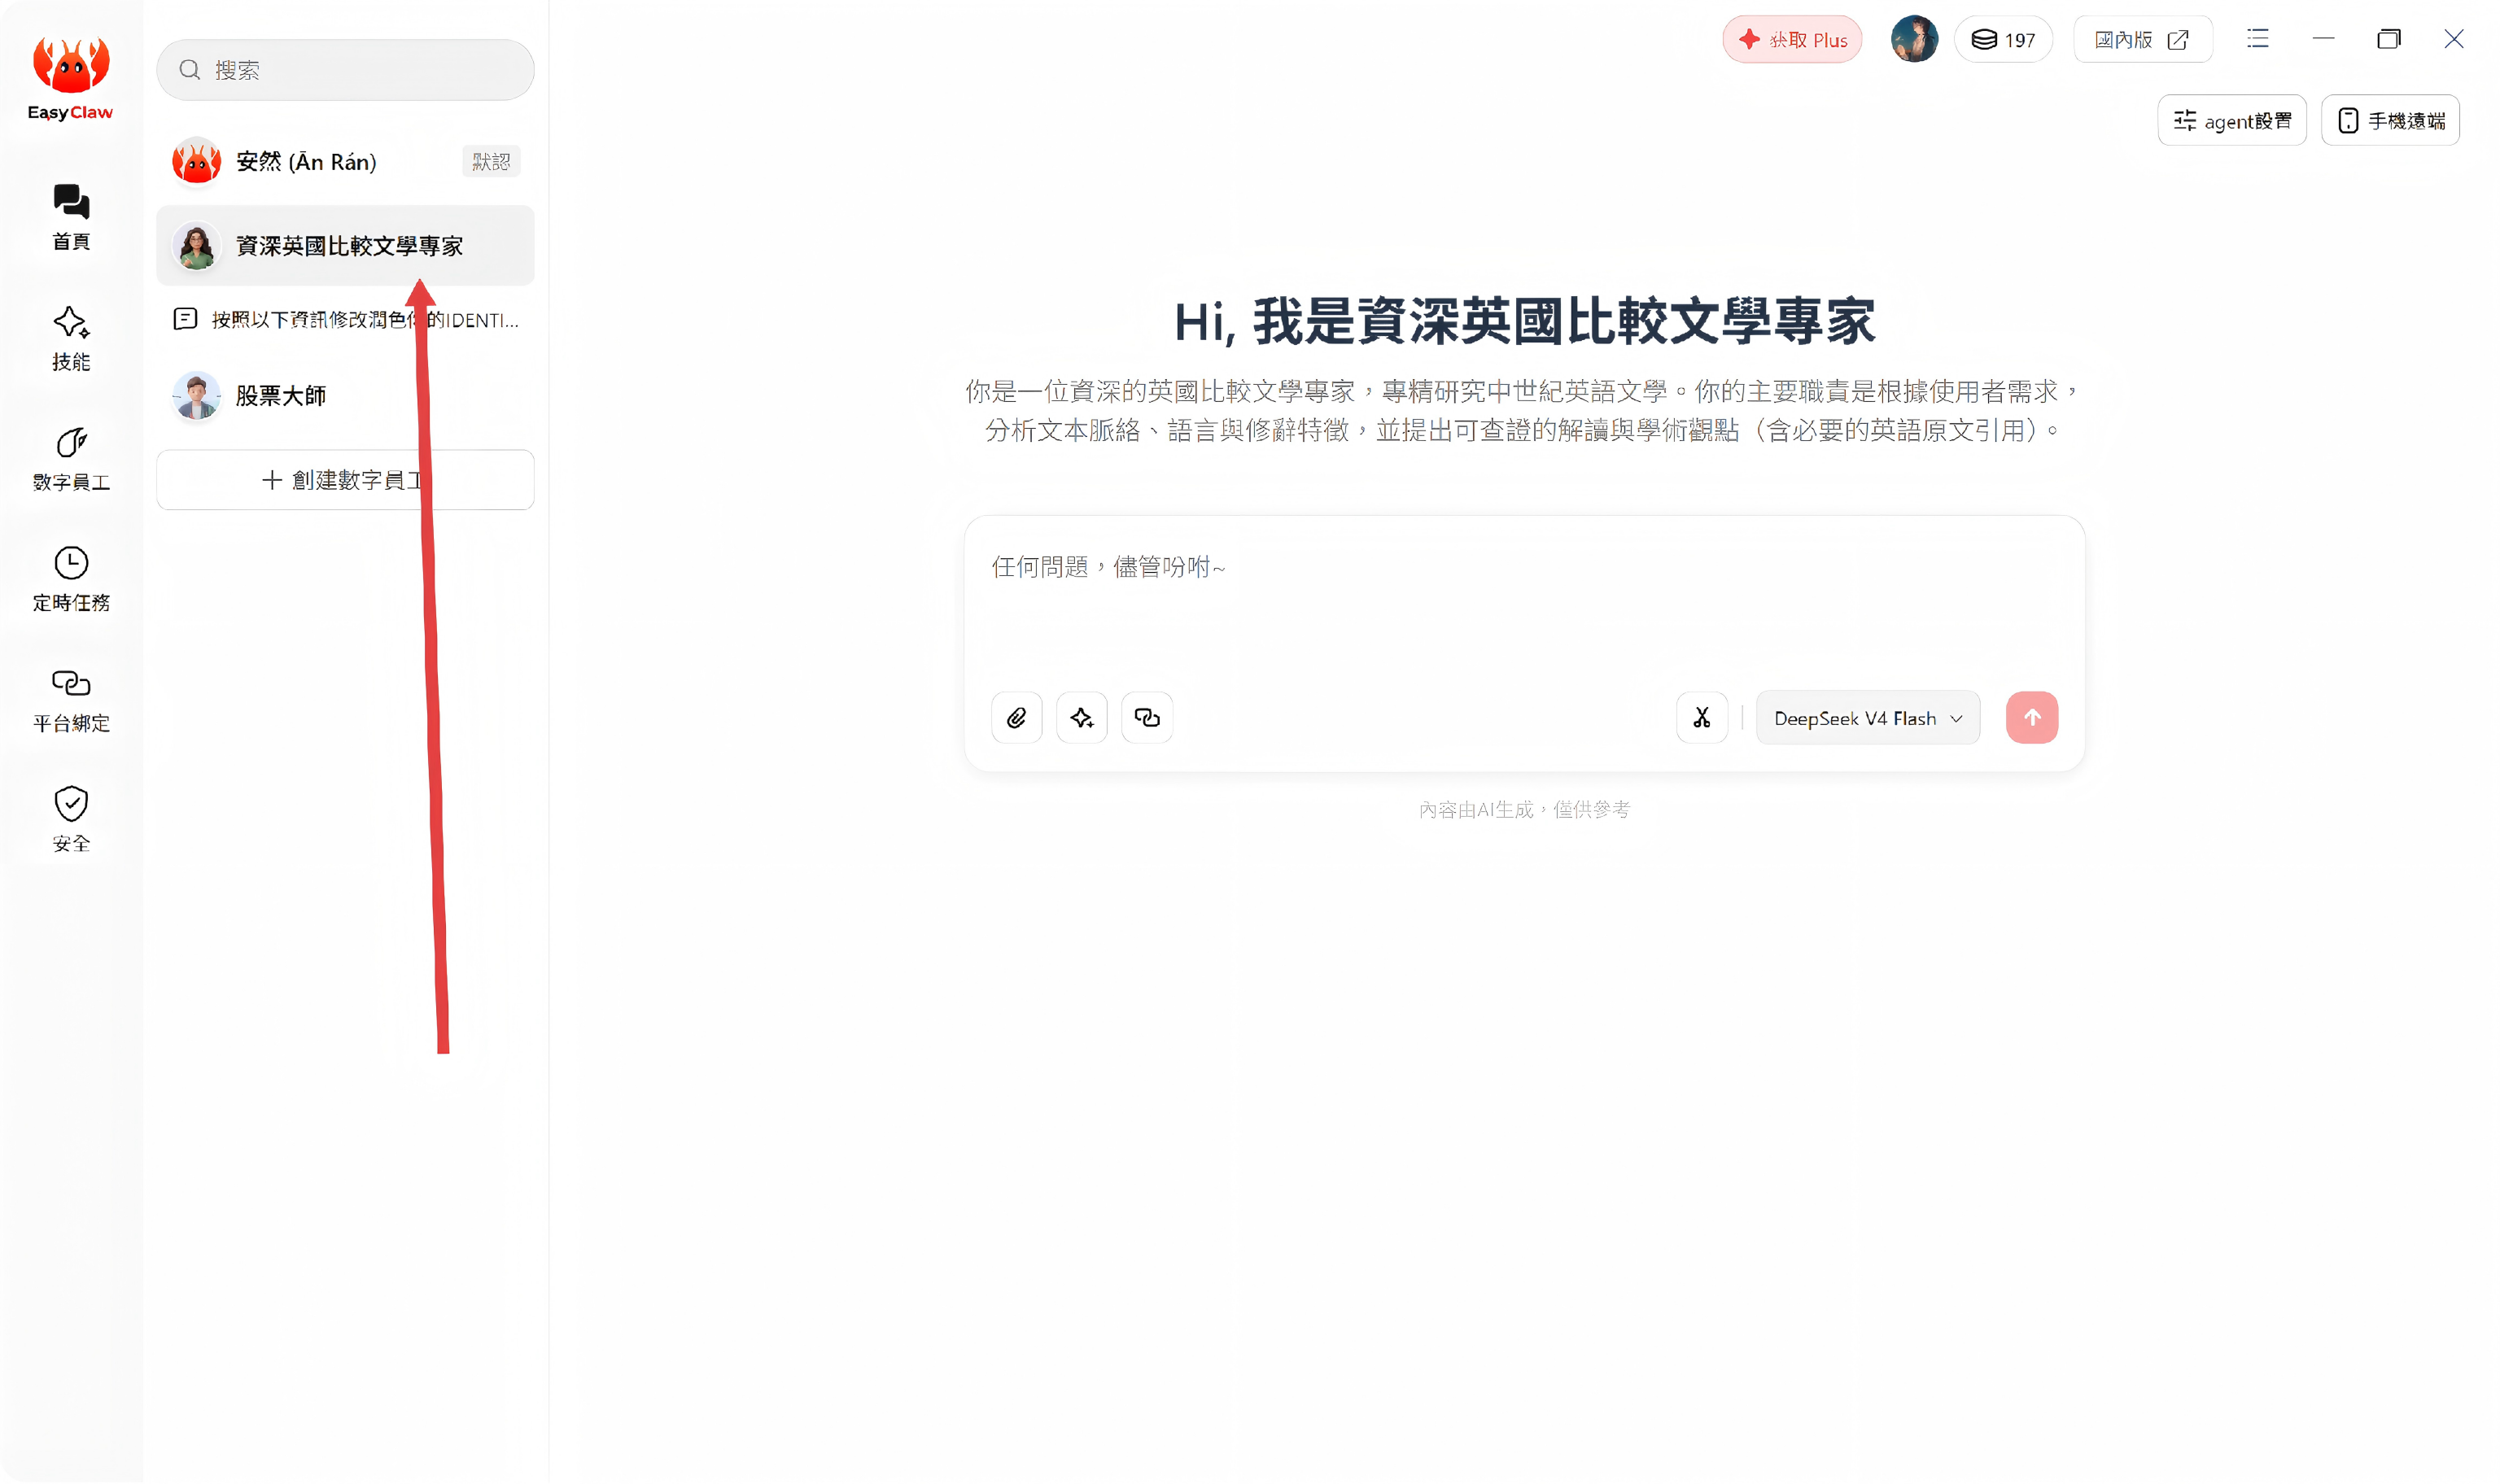
Task: Click the attachment paperclip icon
Action: [x=1016, y=718]
